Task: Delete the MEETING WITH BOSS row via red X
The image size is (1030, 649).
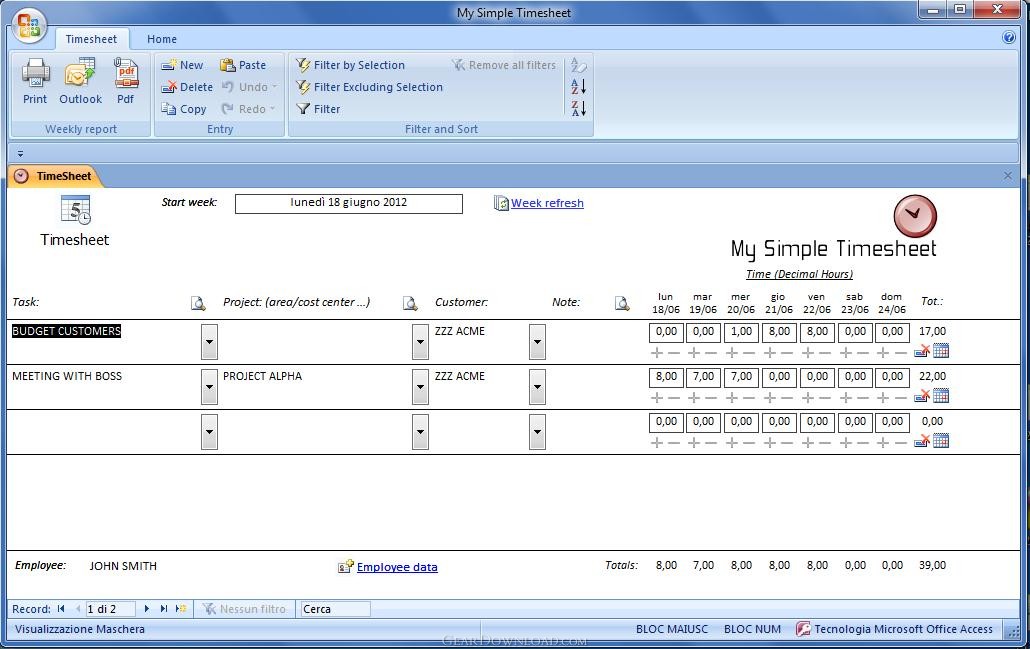Action: 922,396
